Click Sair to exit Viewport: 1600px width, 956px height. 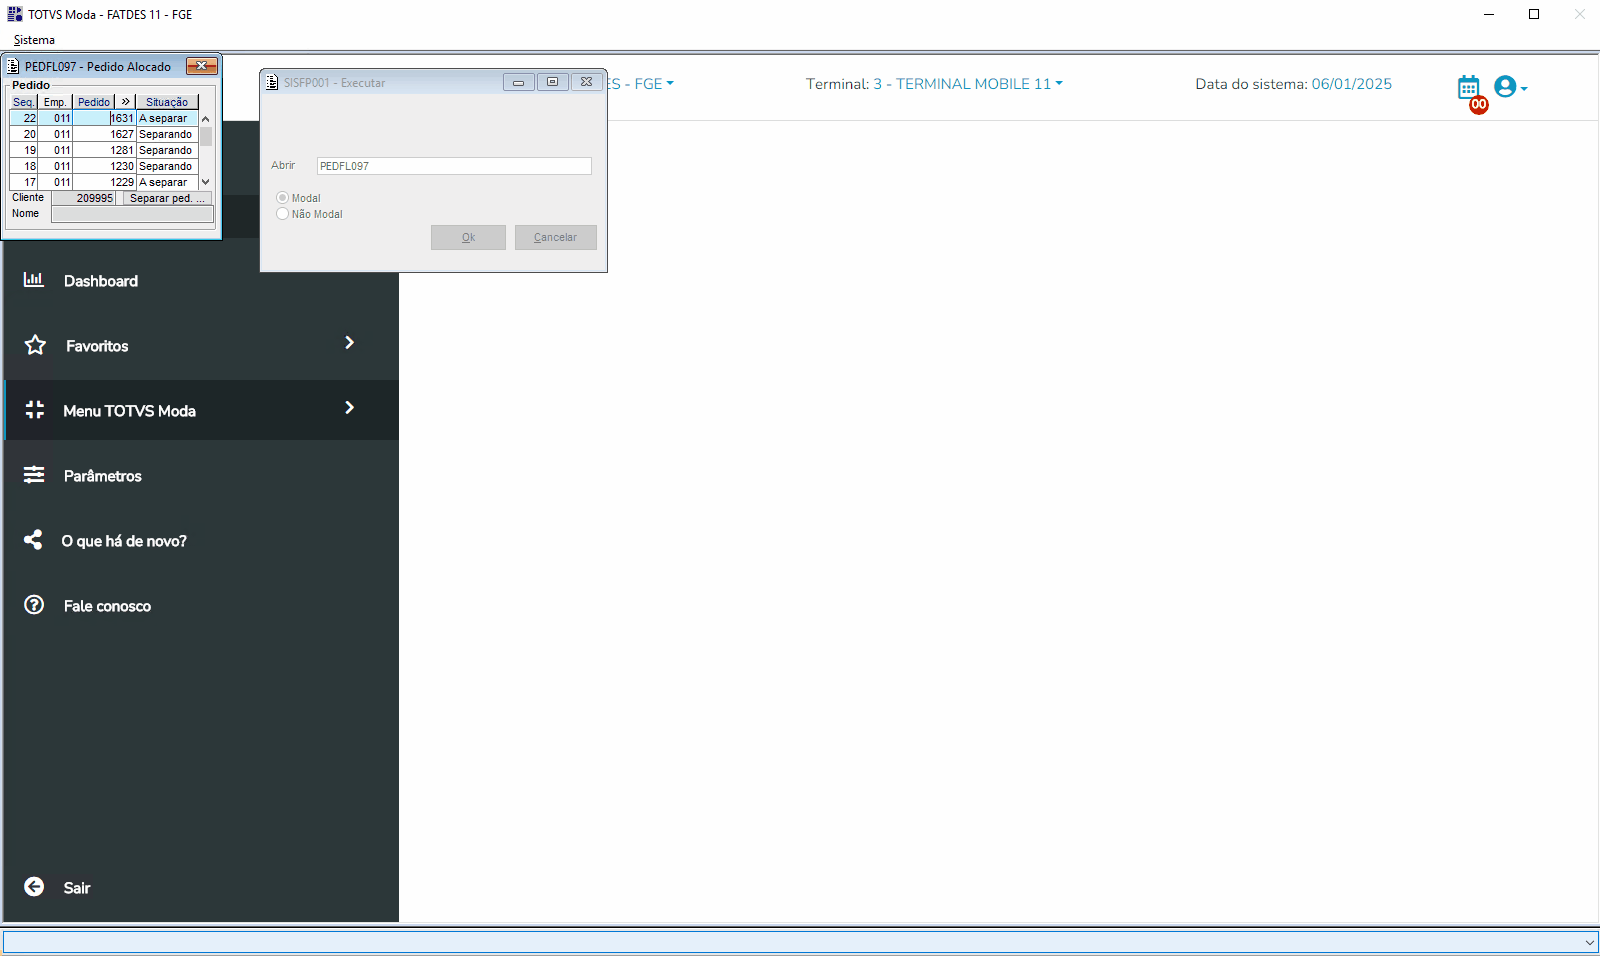click(77, 888)
